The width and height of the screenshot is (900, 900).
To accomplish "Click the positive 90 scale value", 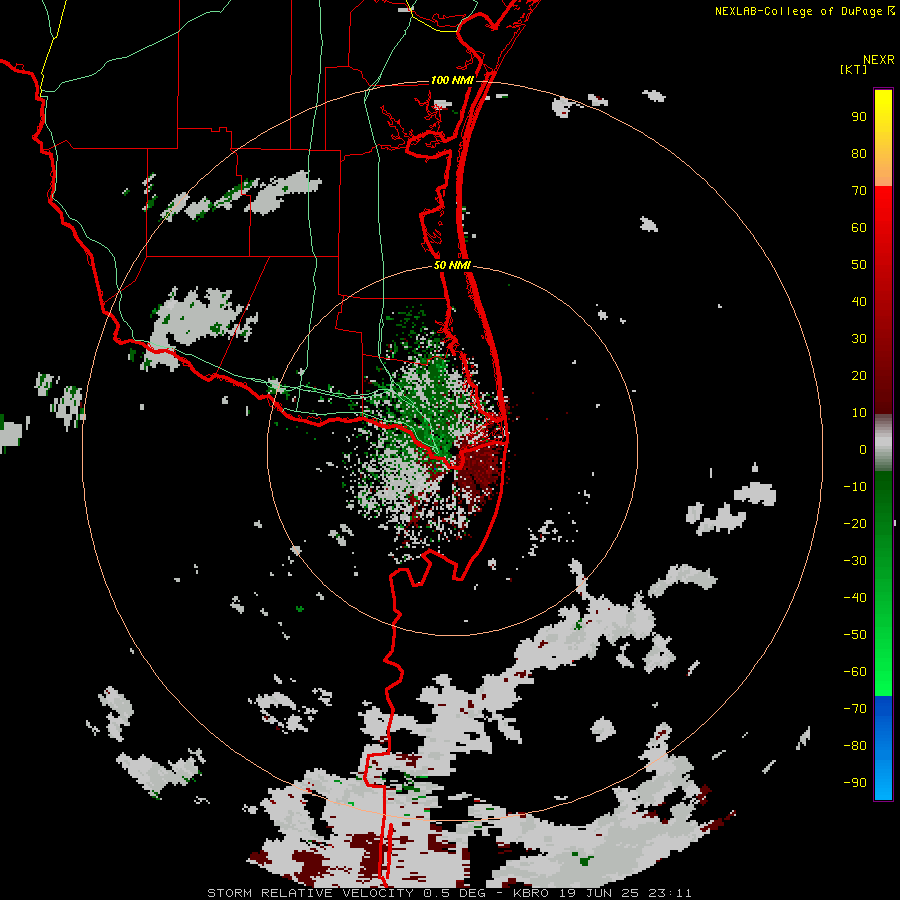I will tap(859, 117).
